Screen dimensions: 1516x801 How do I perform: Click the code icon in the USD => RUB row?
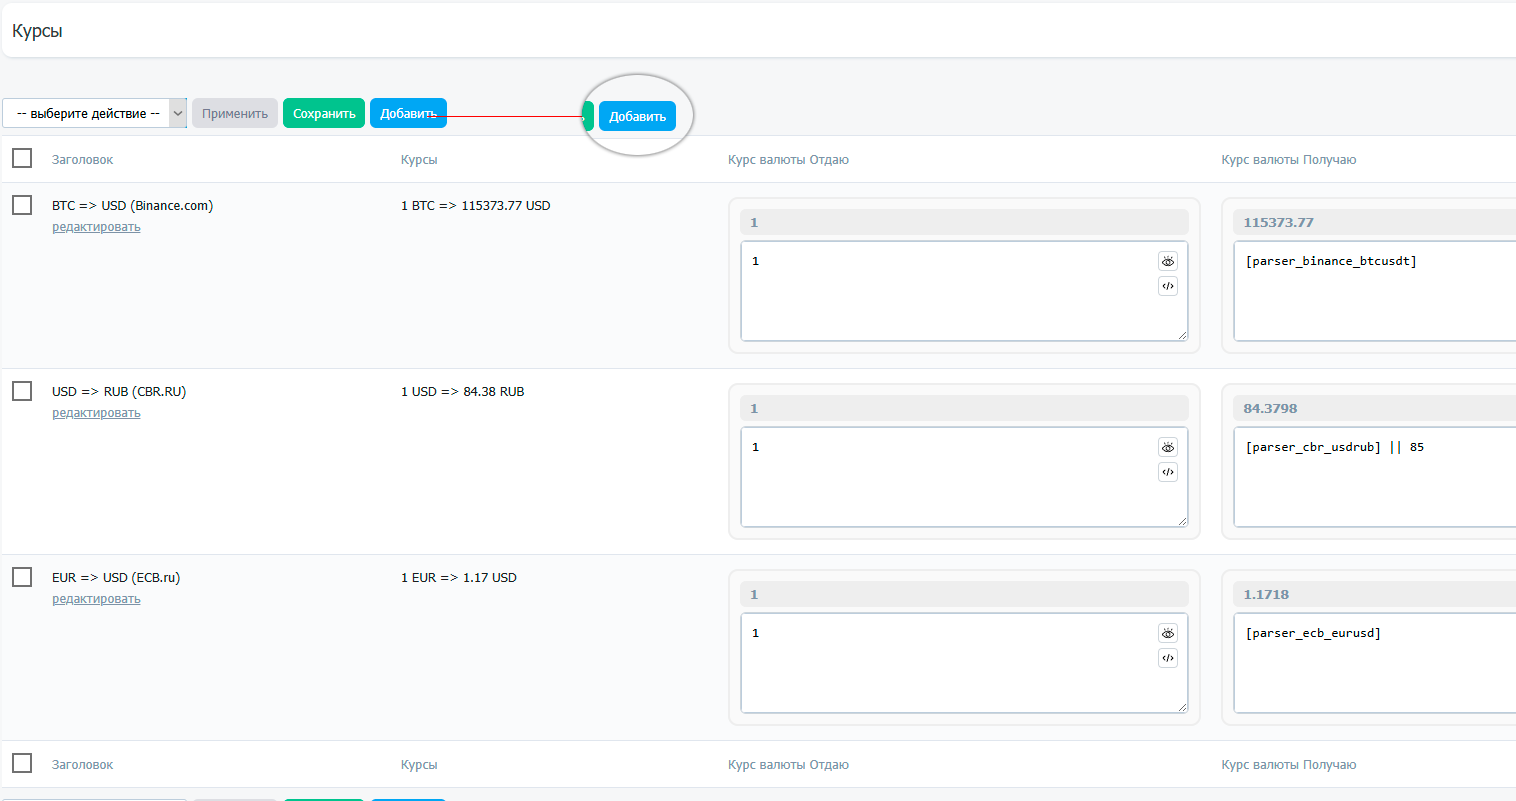click(x=1167, y=472)
